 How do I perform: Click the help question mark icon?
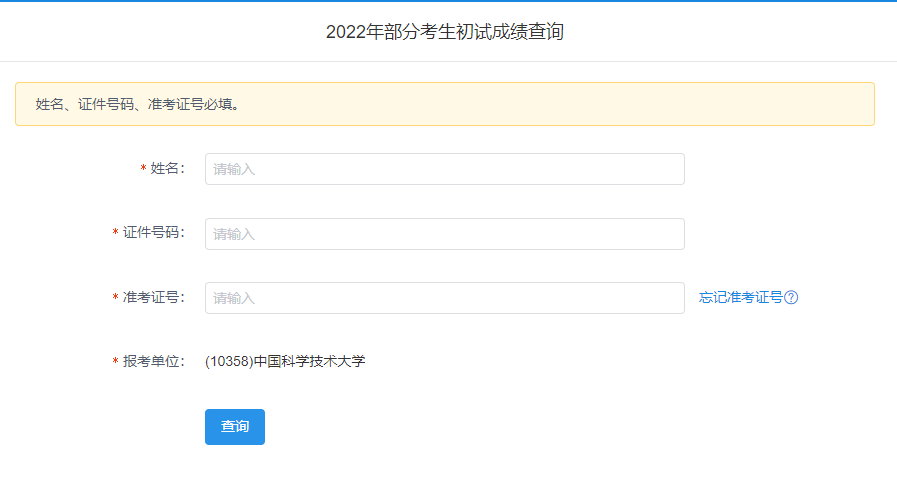(x=791, y=298)
